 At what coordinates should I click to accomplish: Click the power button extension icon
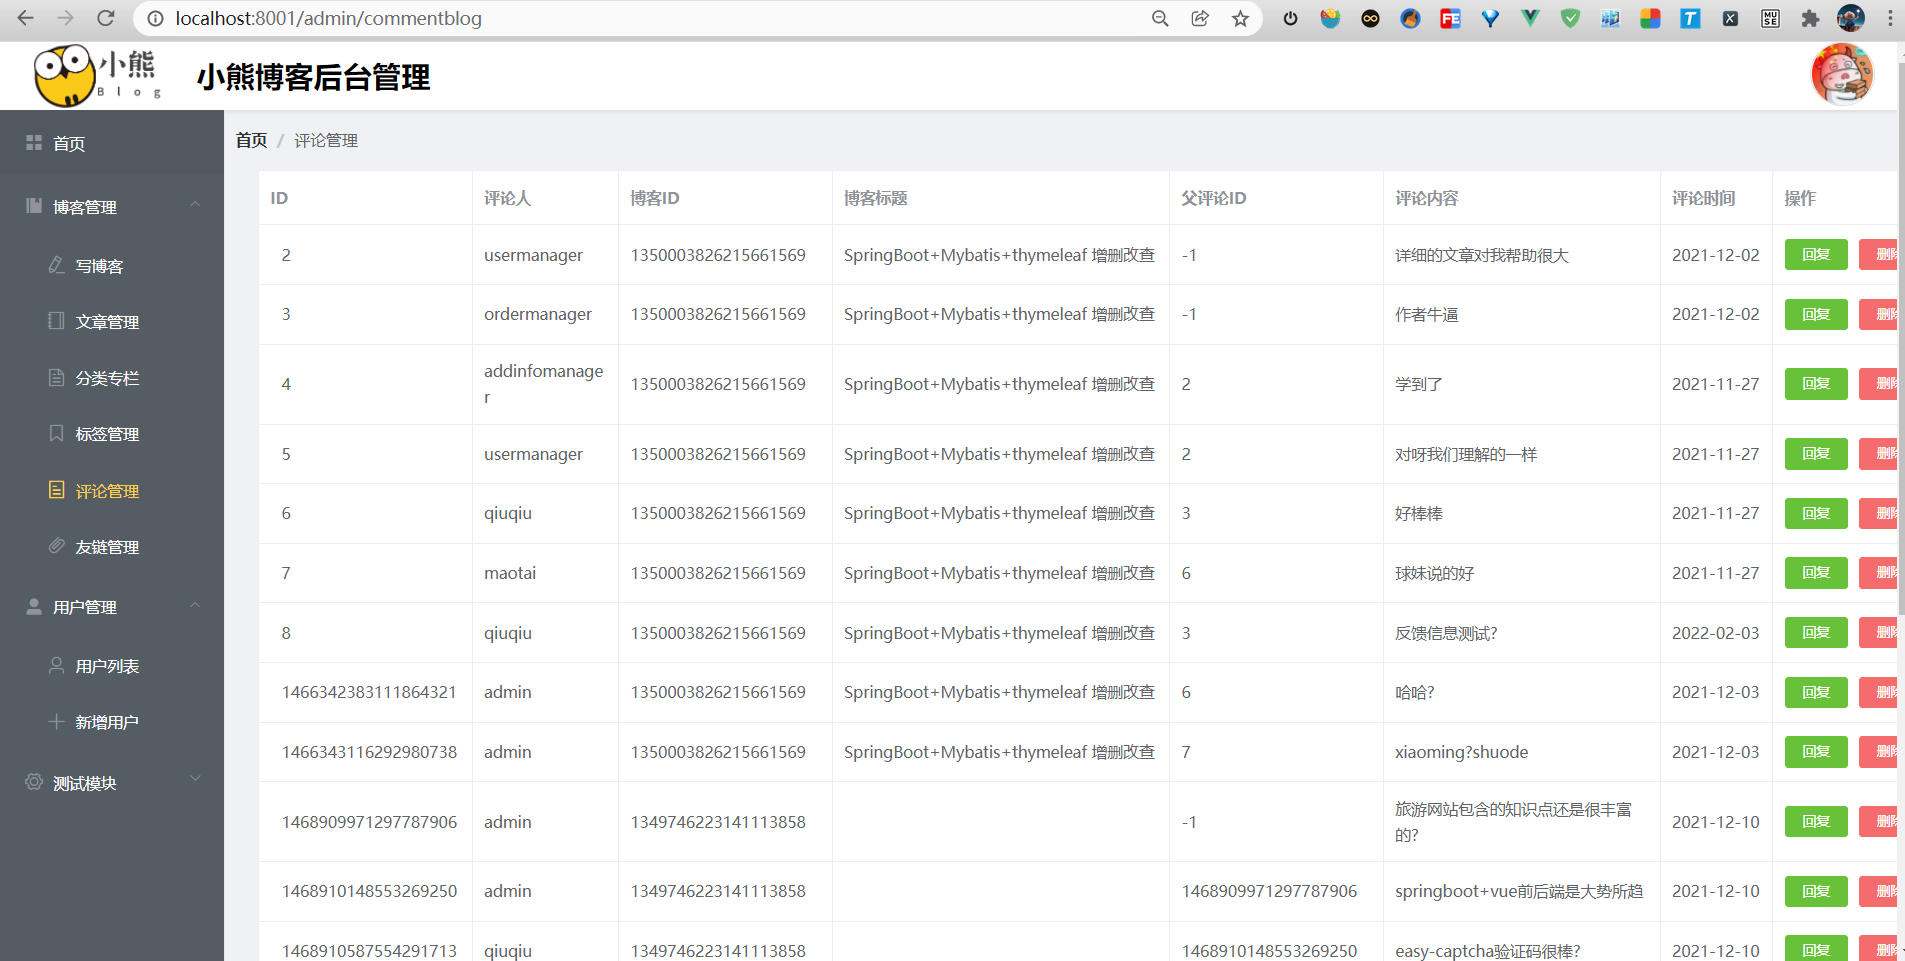tap(1290, 18)
